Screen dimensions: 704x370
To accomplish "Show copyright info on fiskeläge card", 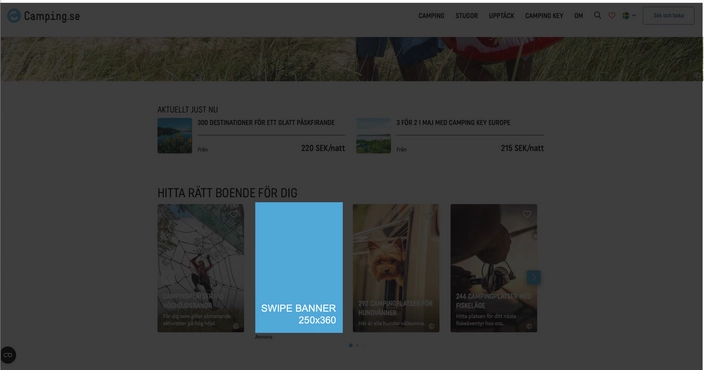I will pyautogui.click(x=529, y=326).
